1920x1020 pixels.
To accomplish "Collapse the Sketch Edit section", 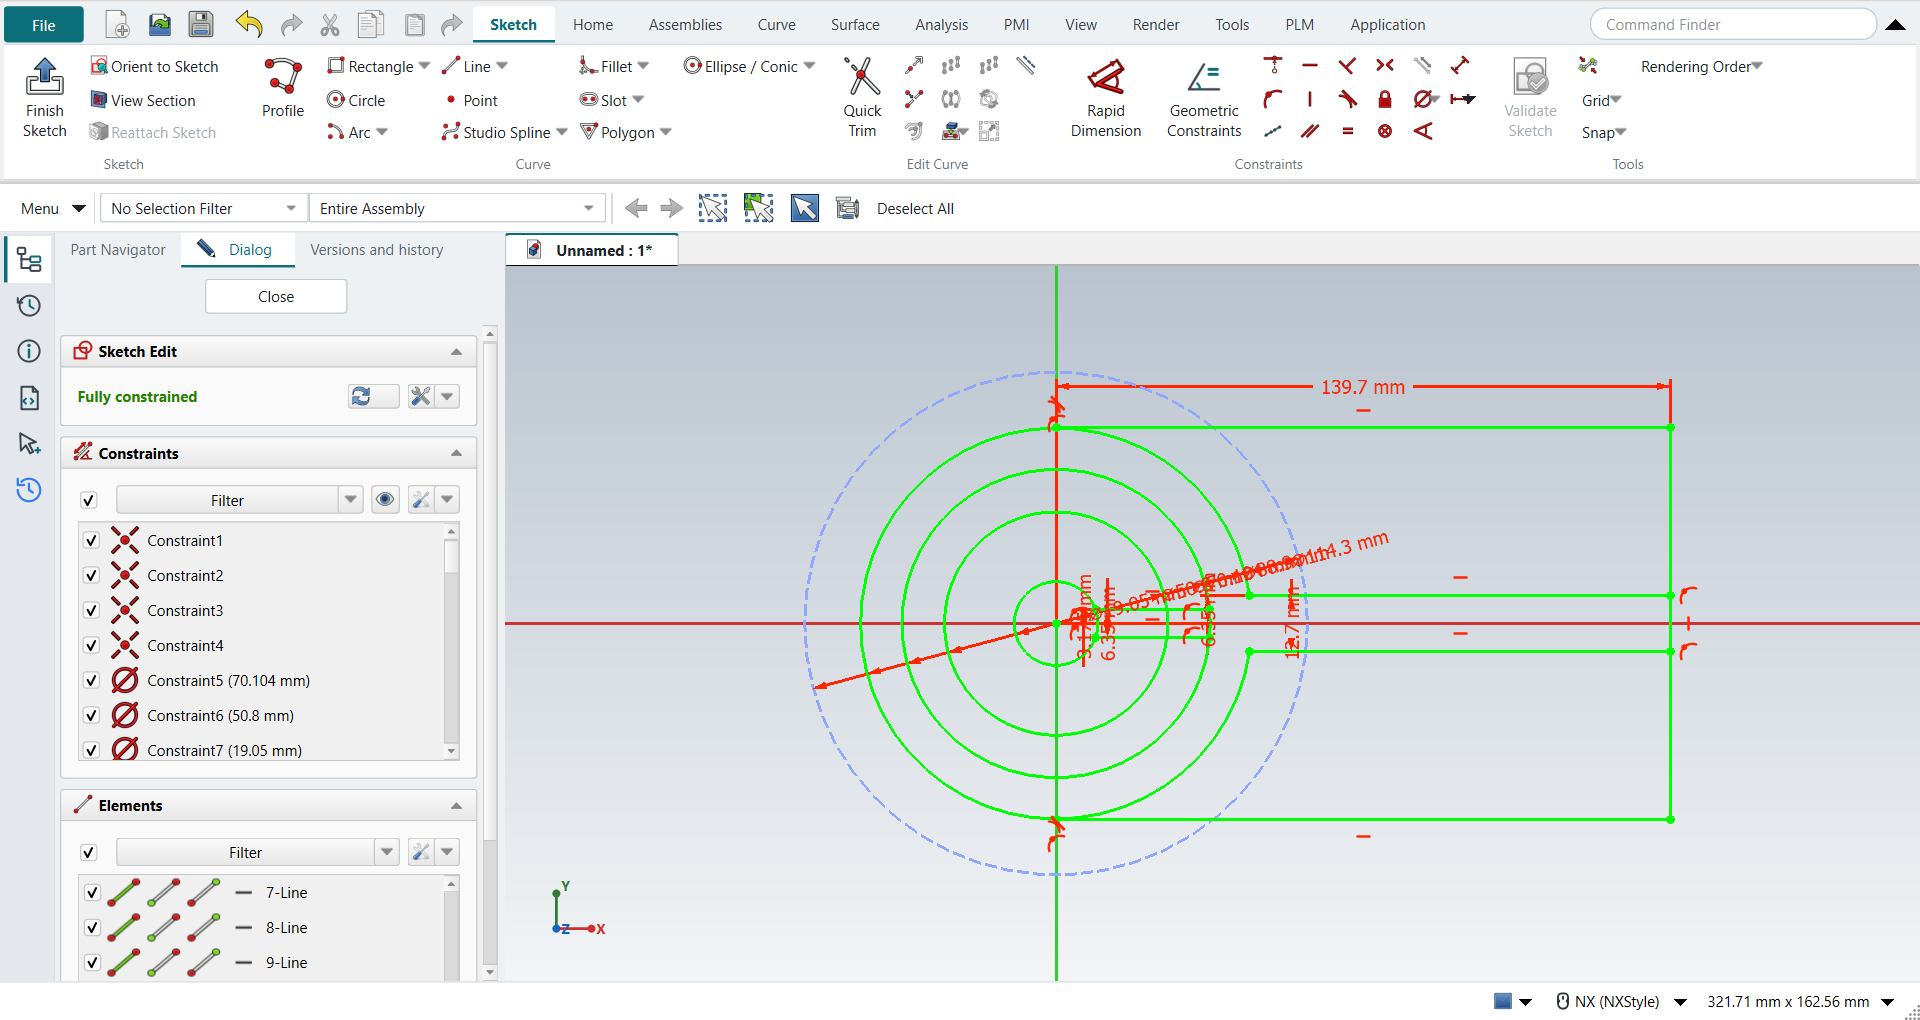I will (456, 352).
